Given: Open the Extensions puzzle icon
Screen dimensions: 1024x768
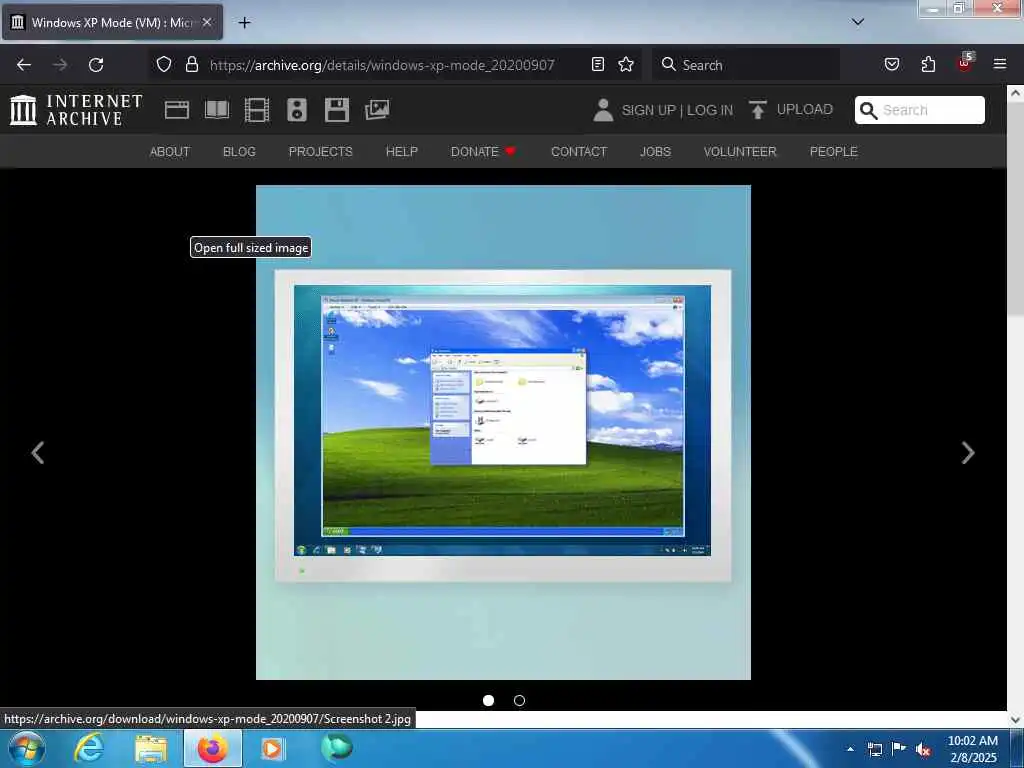Looking at the screenshot, I should coord(928,65).
